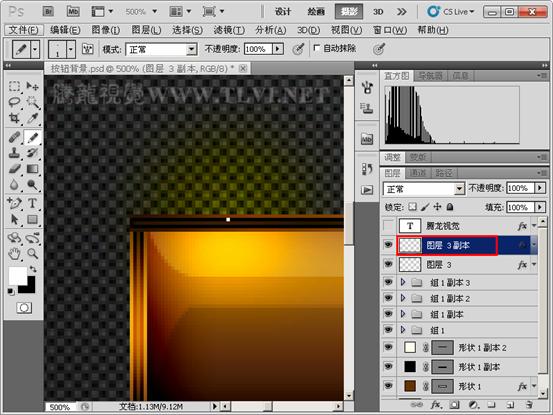Viewport: 553px width, 415px height.
Task: Toggle Quick Mask mode
Action: (24, 308)
